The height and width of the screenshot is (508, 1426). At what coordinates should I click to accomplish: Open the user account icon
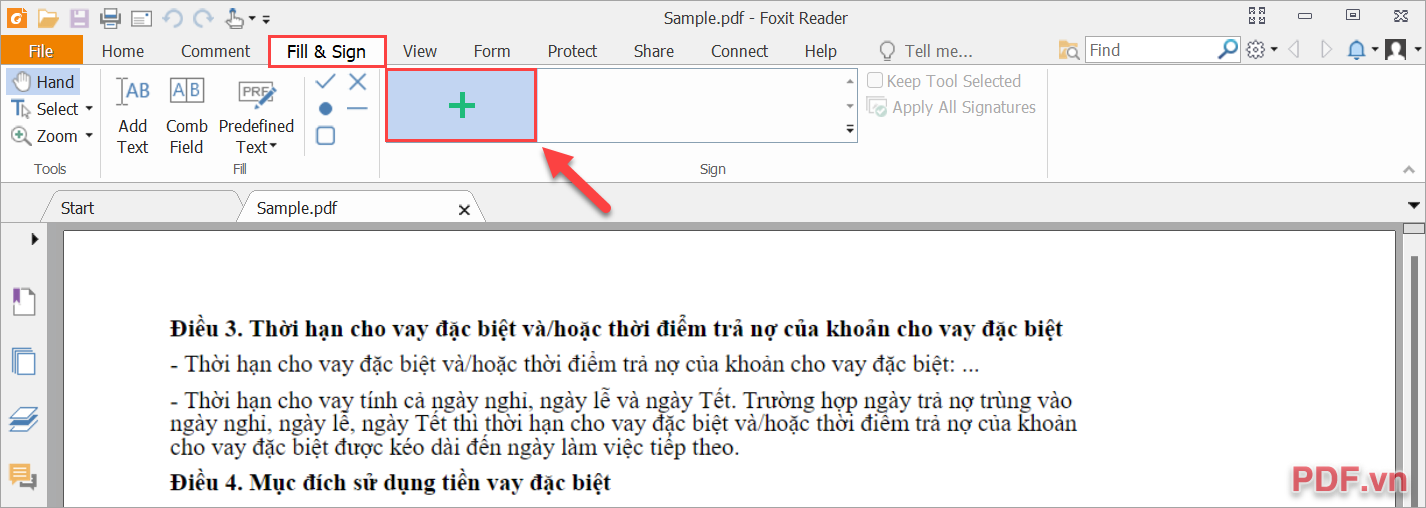1397,50
